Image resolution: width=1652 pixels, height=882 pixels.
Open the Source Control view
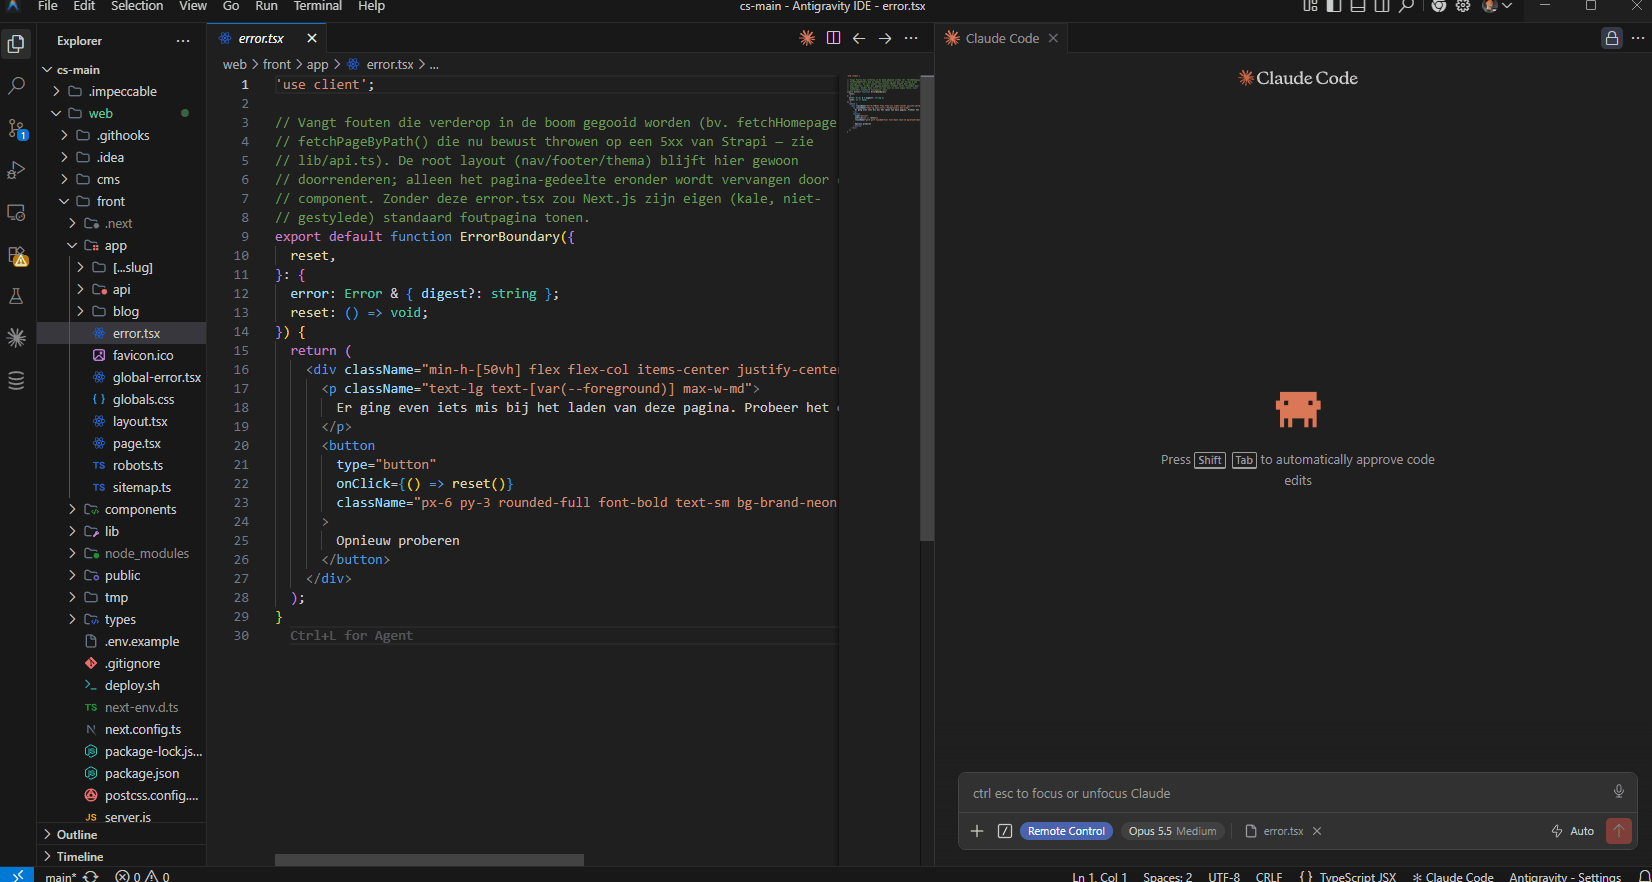(x=16, y=128)
